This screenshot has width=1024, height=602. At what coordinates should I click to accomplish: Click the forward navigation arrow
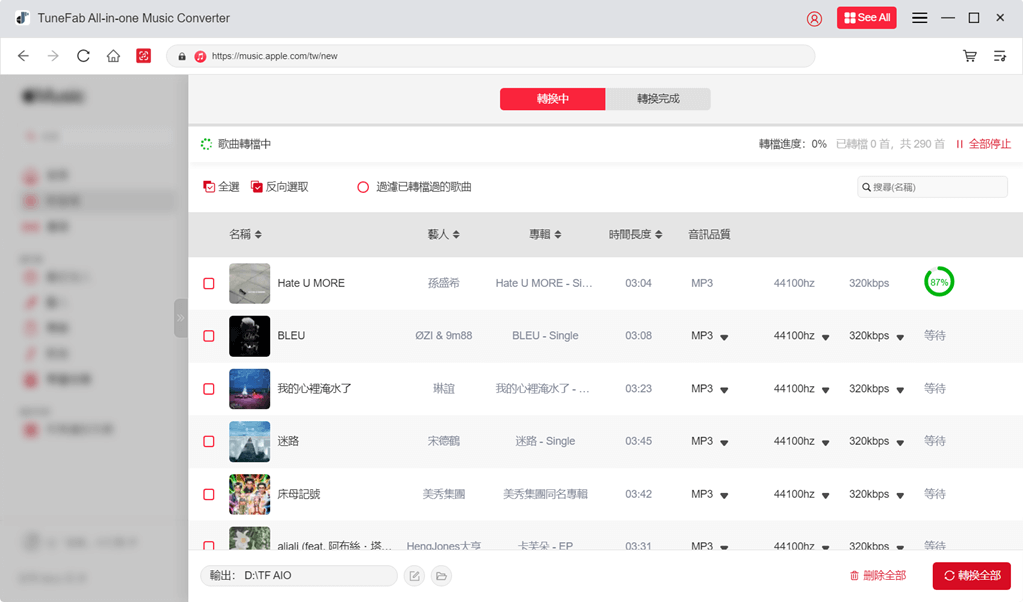[x=53, y=56]
